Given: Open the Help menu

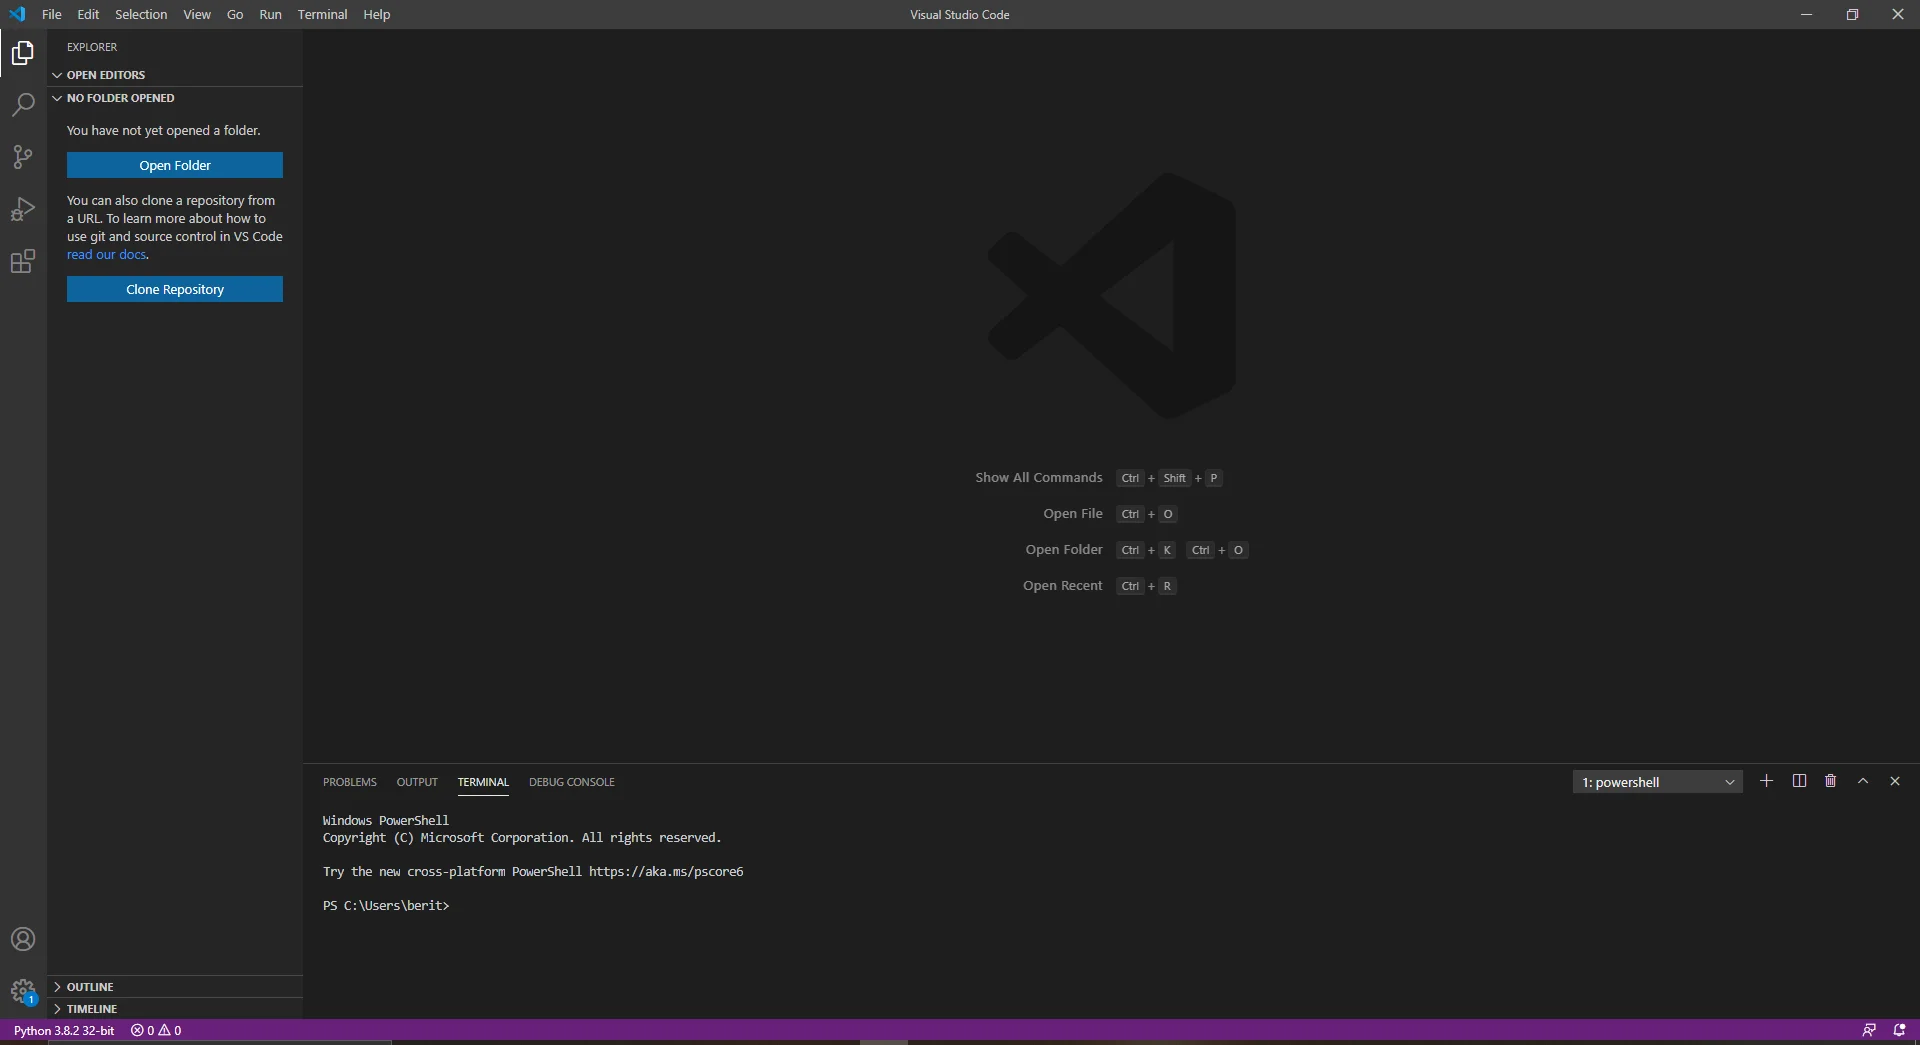Looking at the screenshot, I should tap(377, 14).
